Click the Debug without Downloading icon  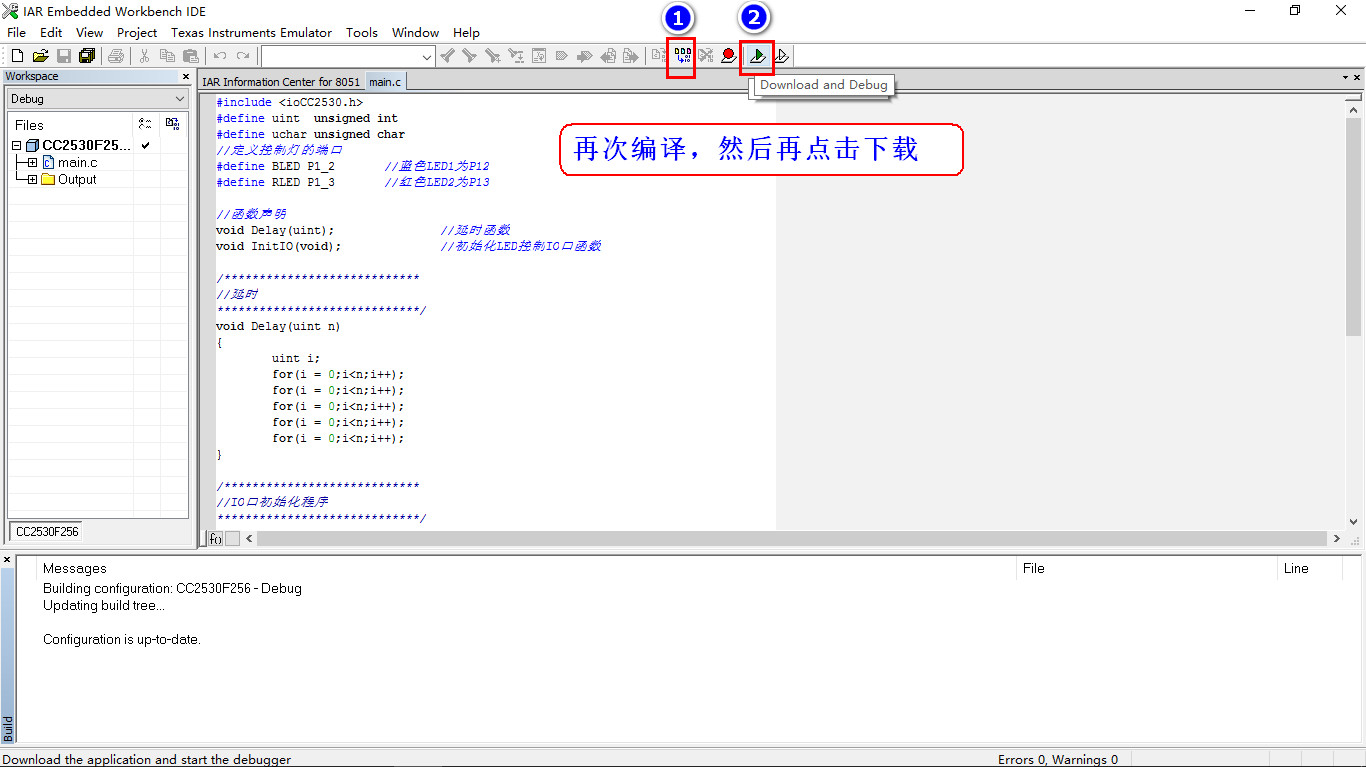pos(781,56)
